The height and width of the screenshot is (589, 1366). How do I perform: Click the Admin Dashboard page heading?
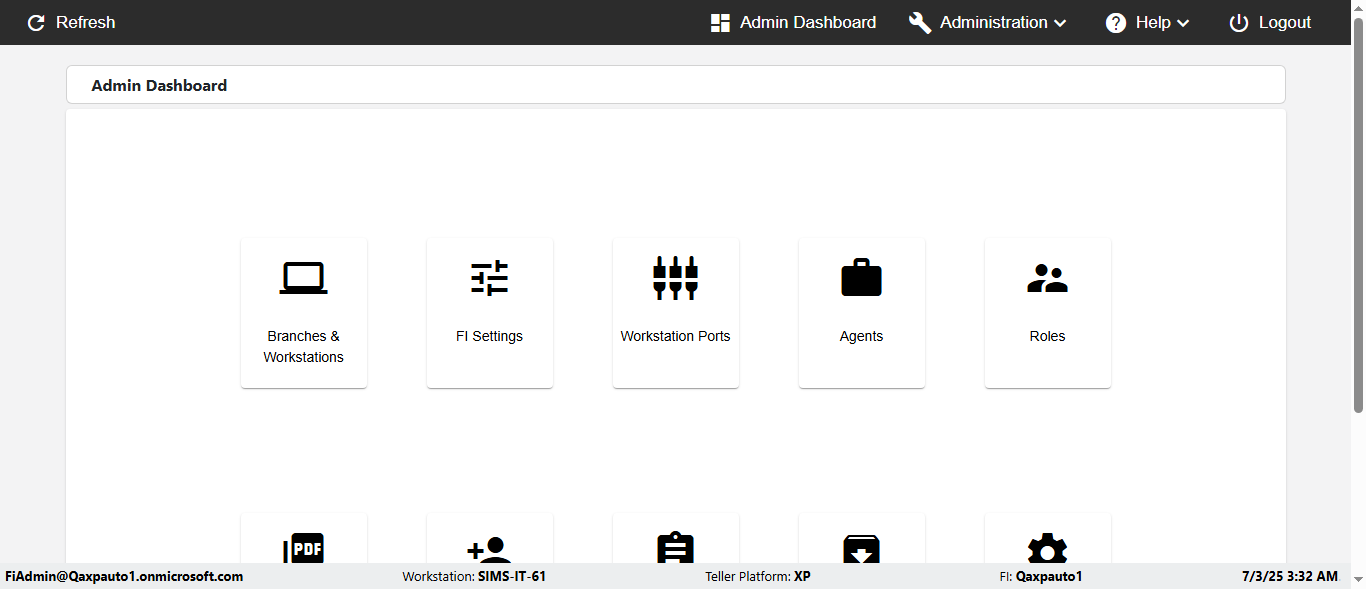159,86
